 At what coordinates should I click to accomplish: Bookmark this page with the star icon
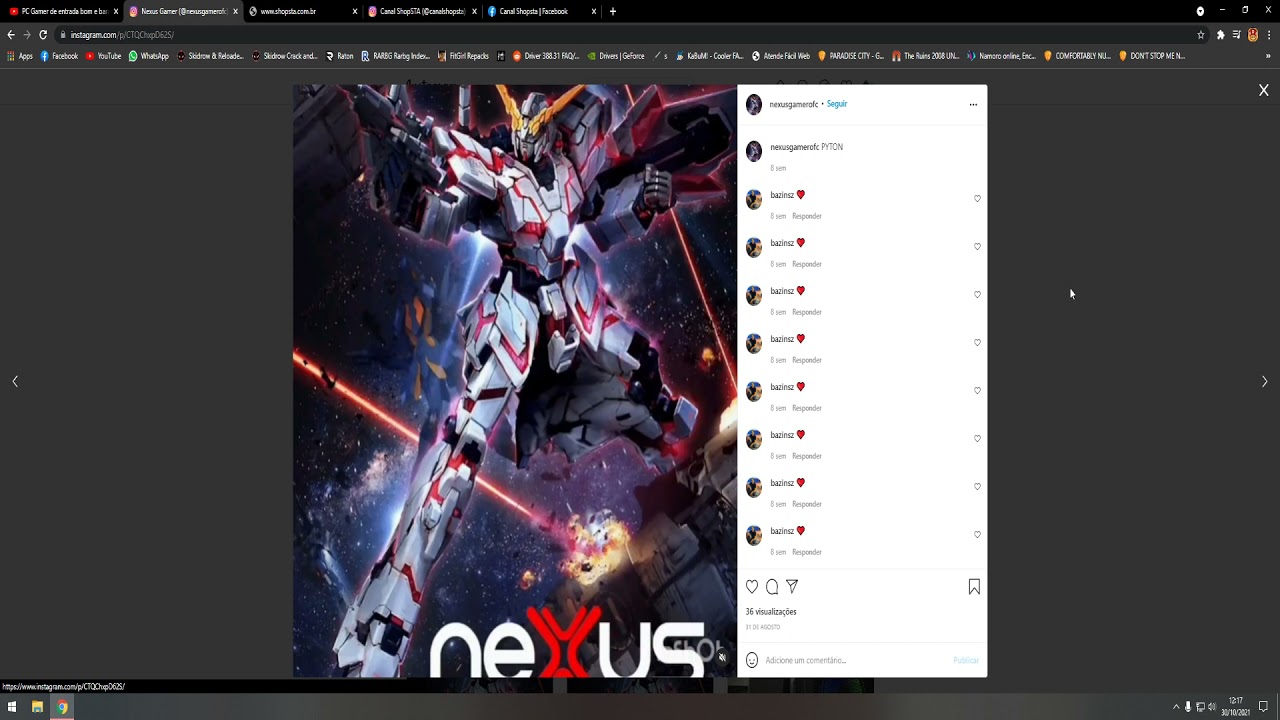[x=1201, y=35]
